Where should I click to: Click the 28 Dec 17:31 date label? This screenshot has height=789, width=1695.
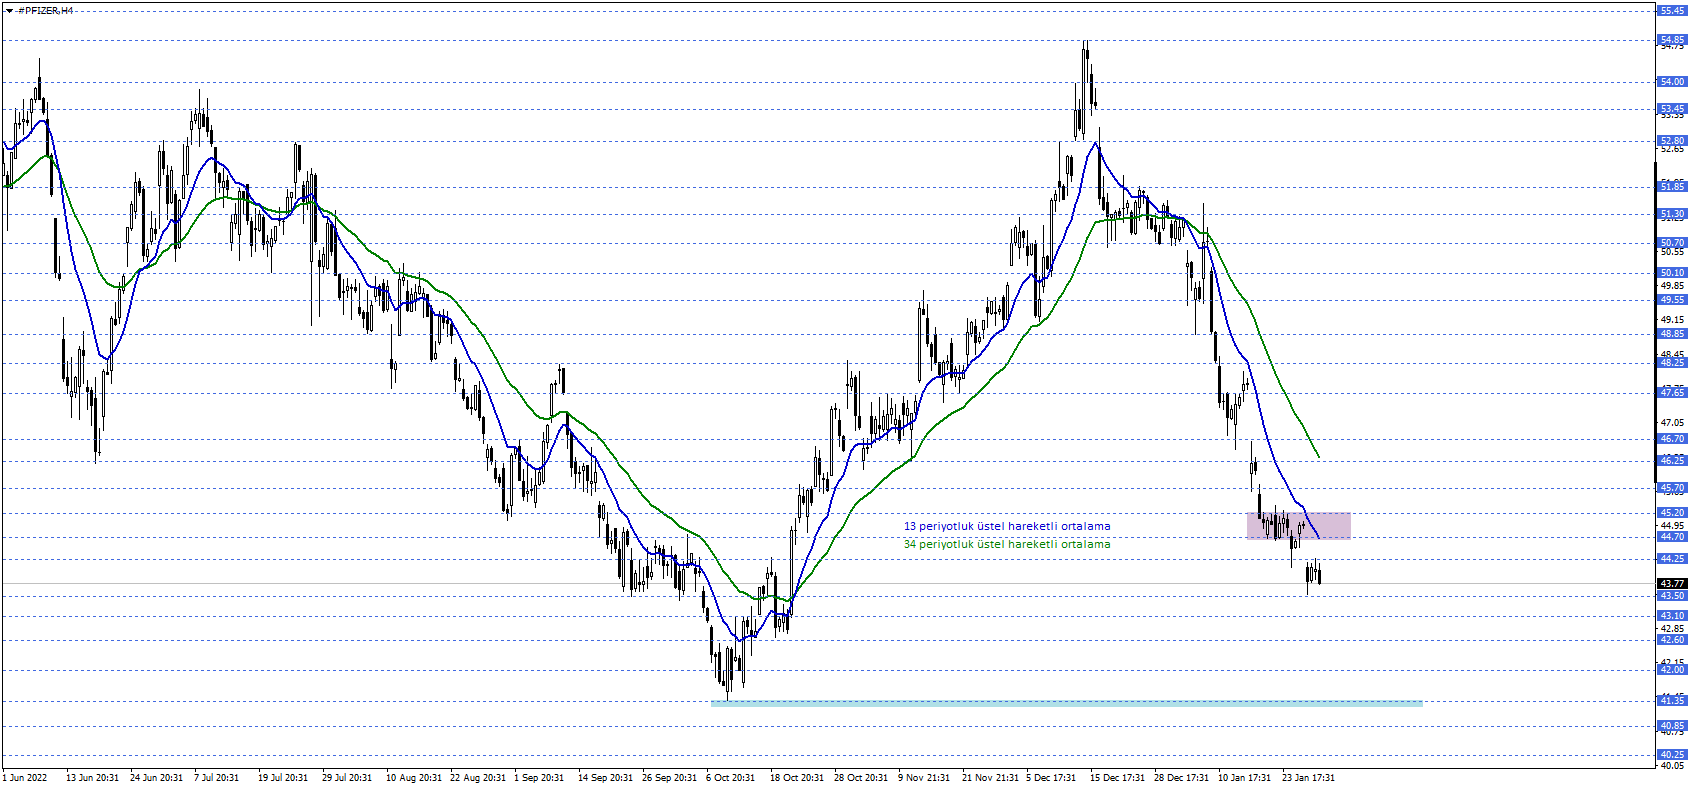1181,778
